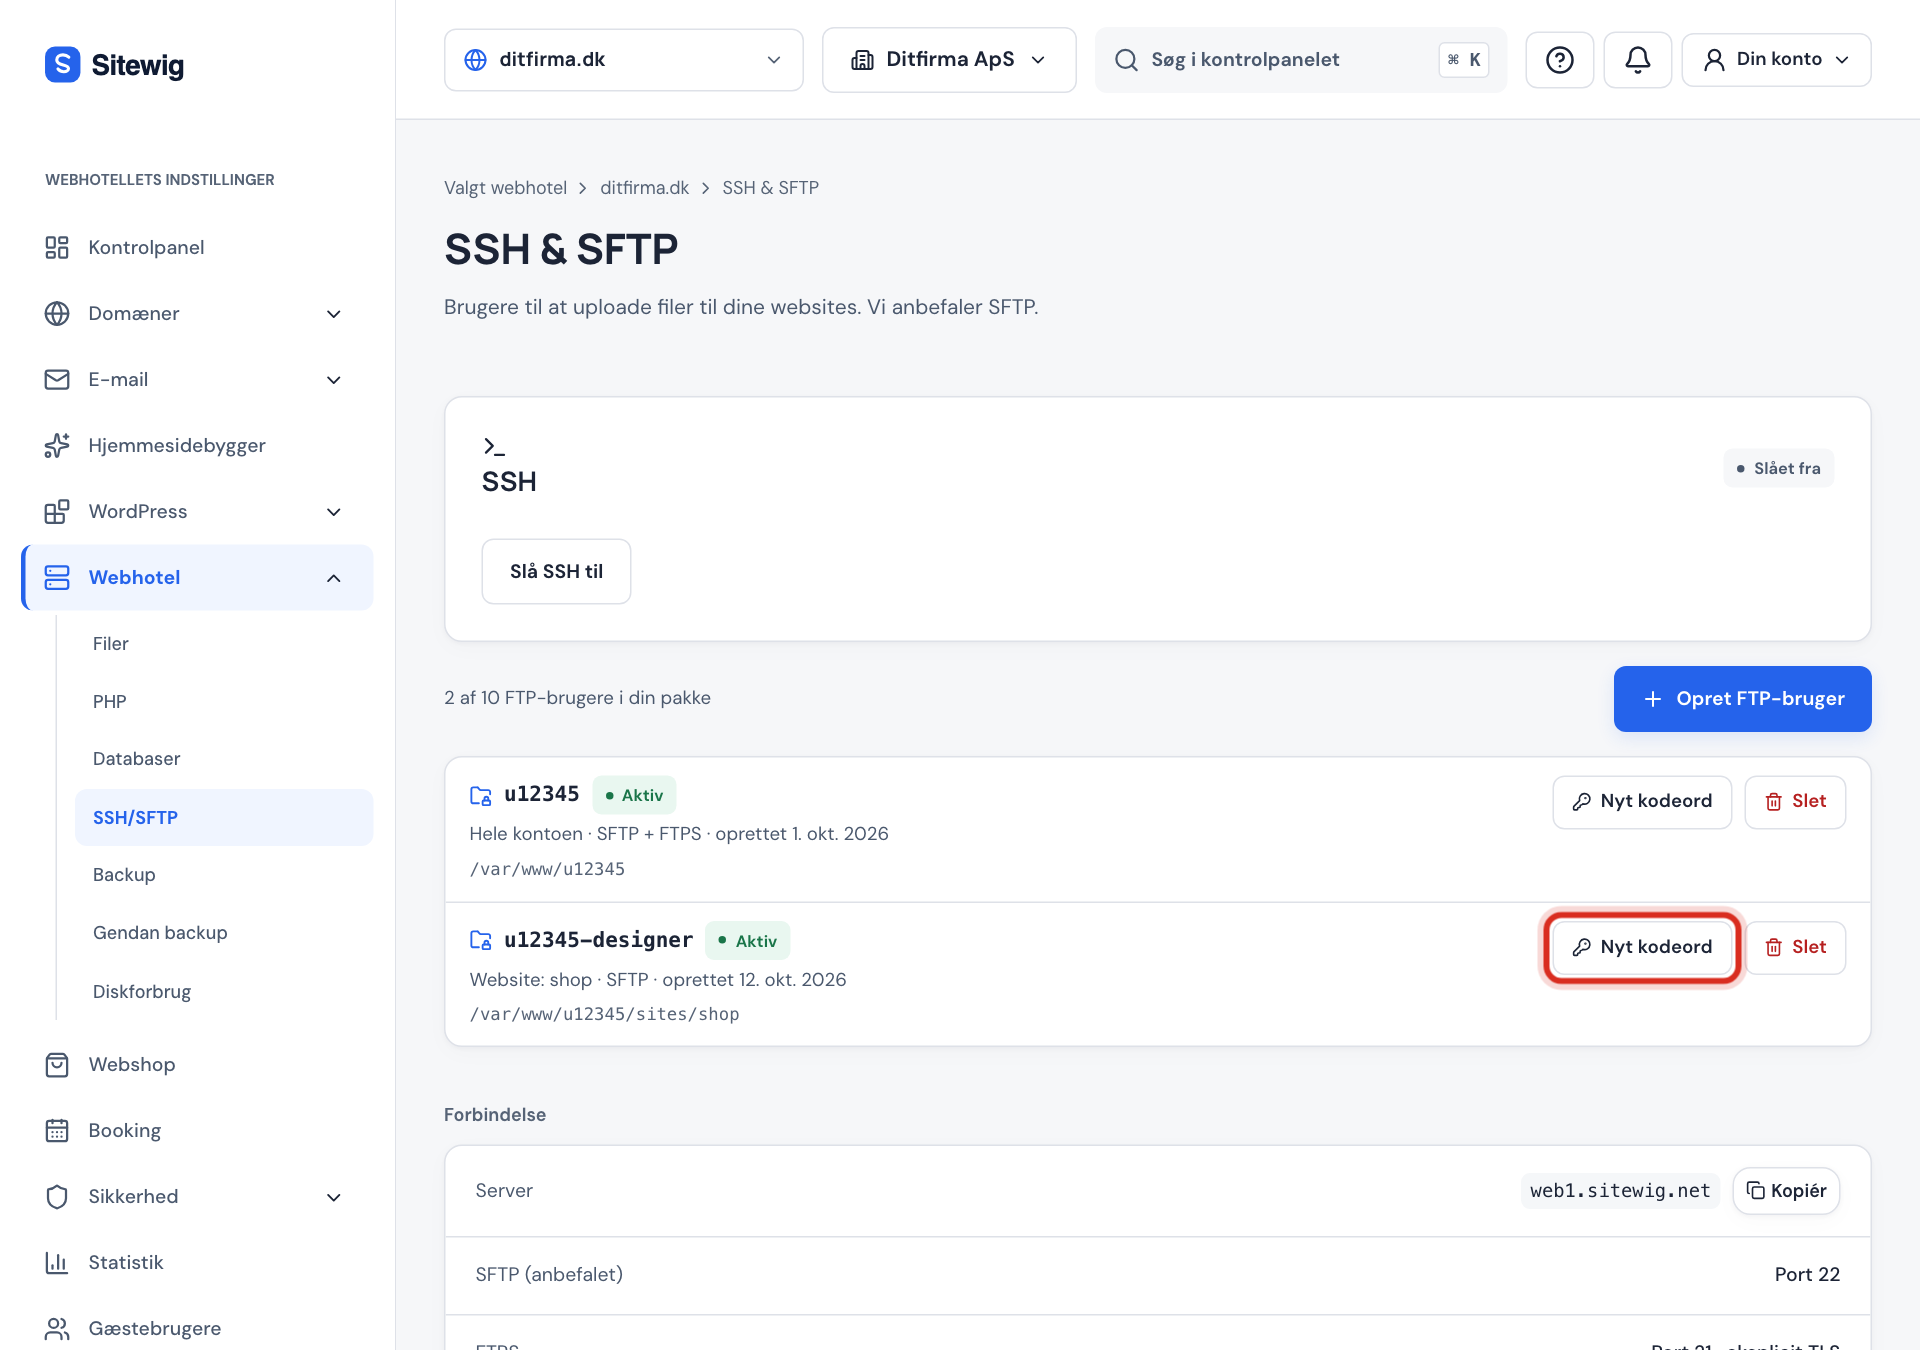Click the ditfirma.dk breadcrumb link
1920x1350 pixels.
click(644, 188)
